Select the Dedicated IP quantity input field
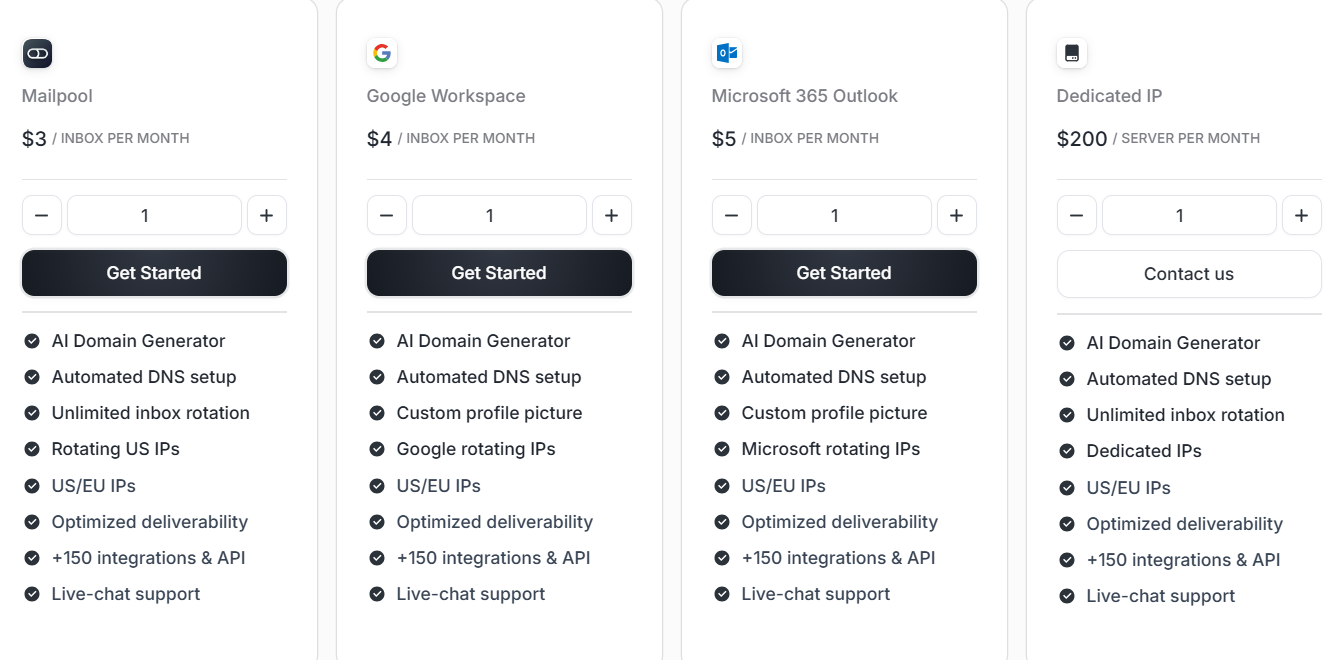The image size is (1341, 660). 1188,214
